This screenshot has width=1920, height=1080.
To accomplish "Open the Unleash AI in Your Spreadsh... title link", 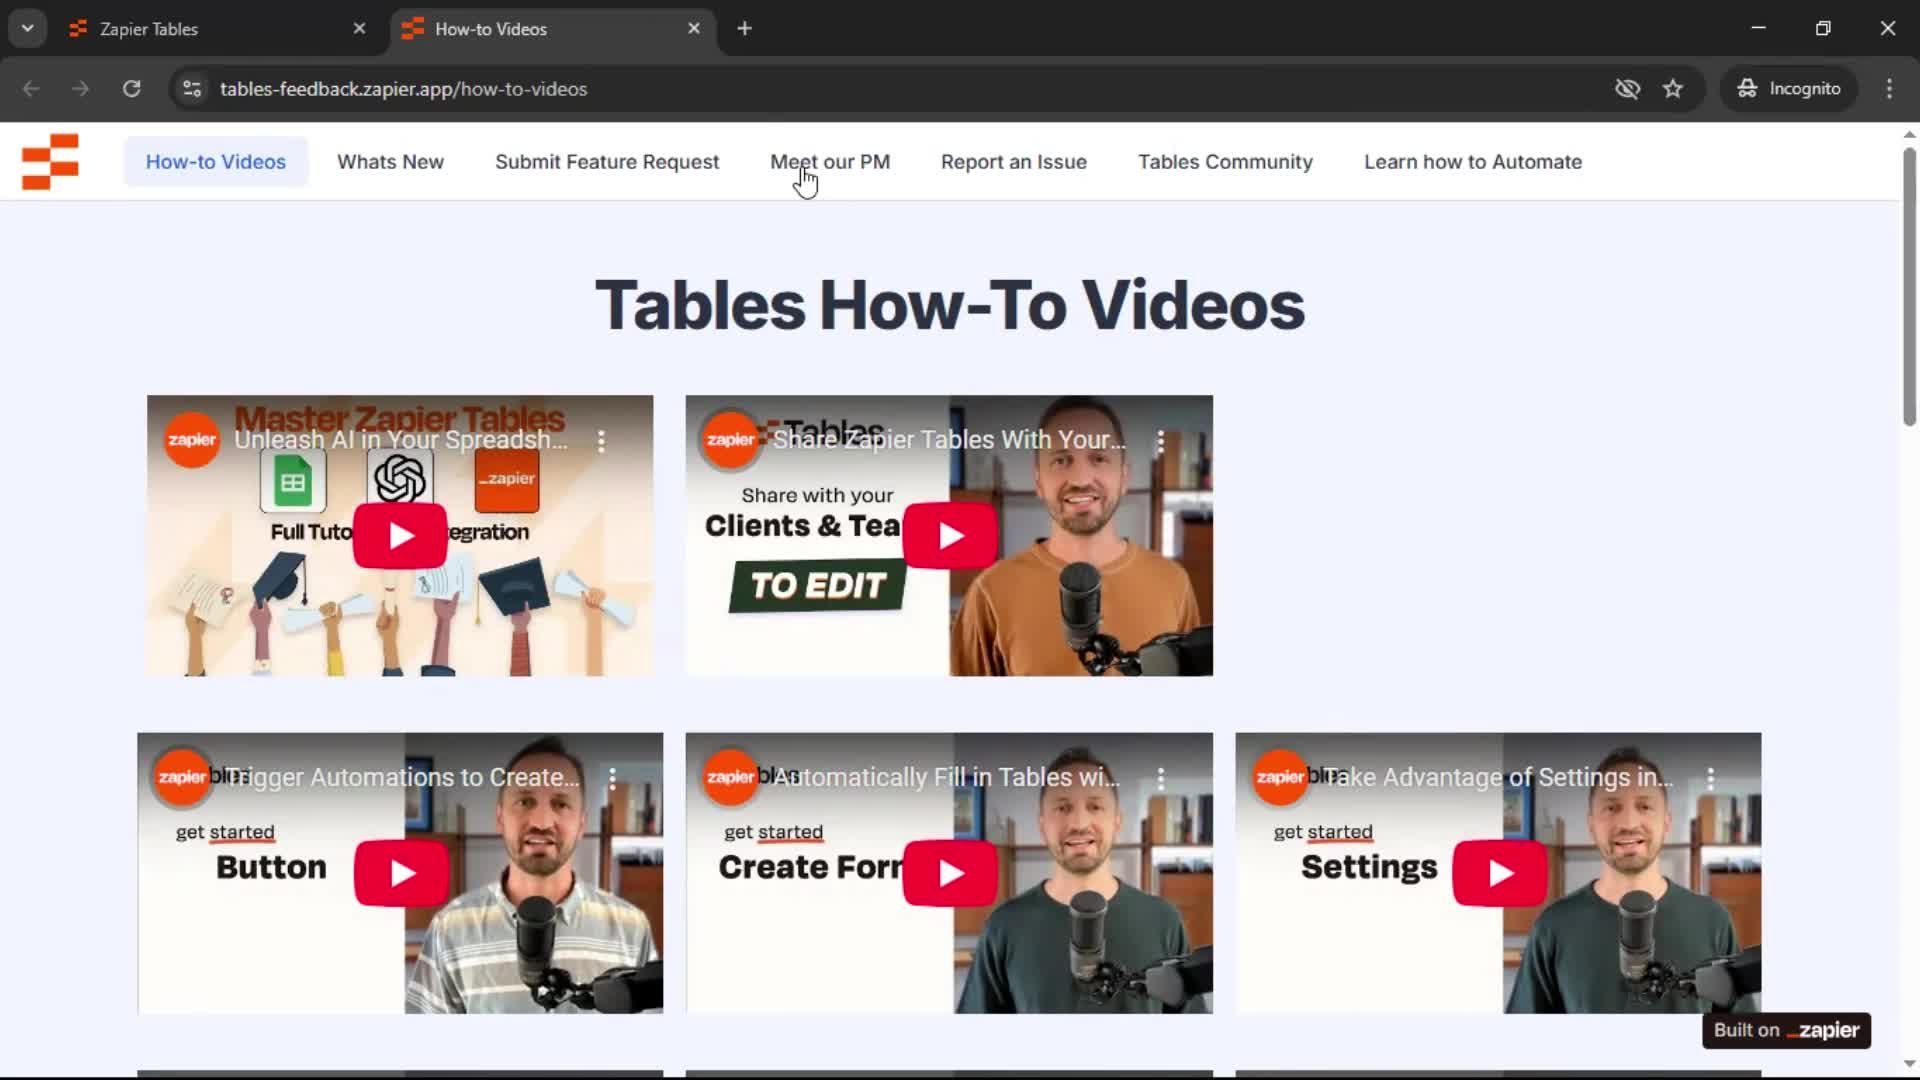I will click(401, 440).
